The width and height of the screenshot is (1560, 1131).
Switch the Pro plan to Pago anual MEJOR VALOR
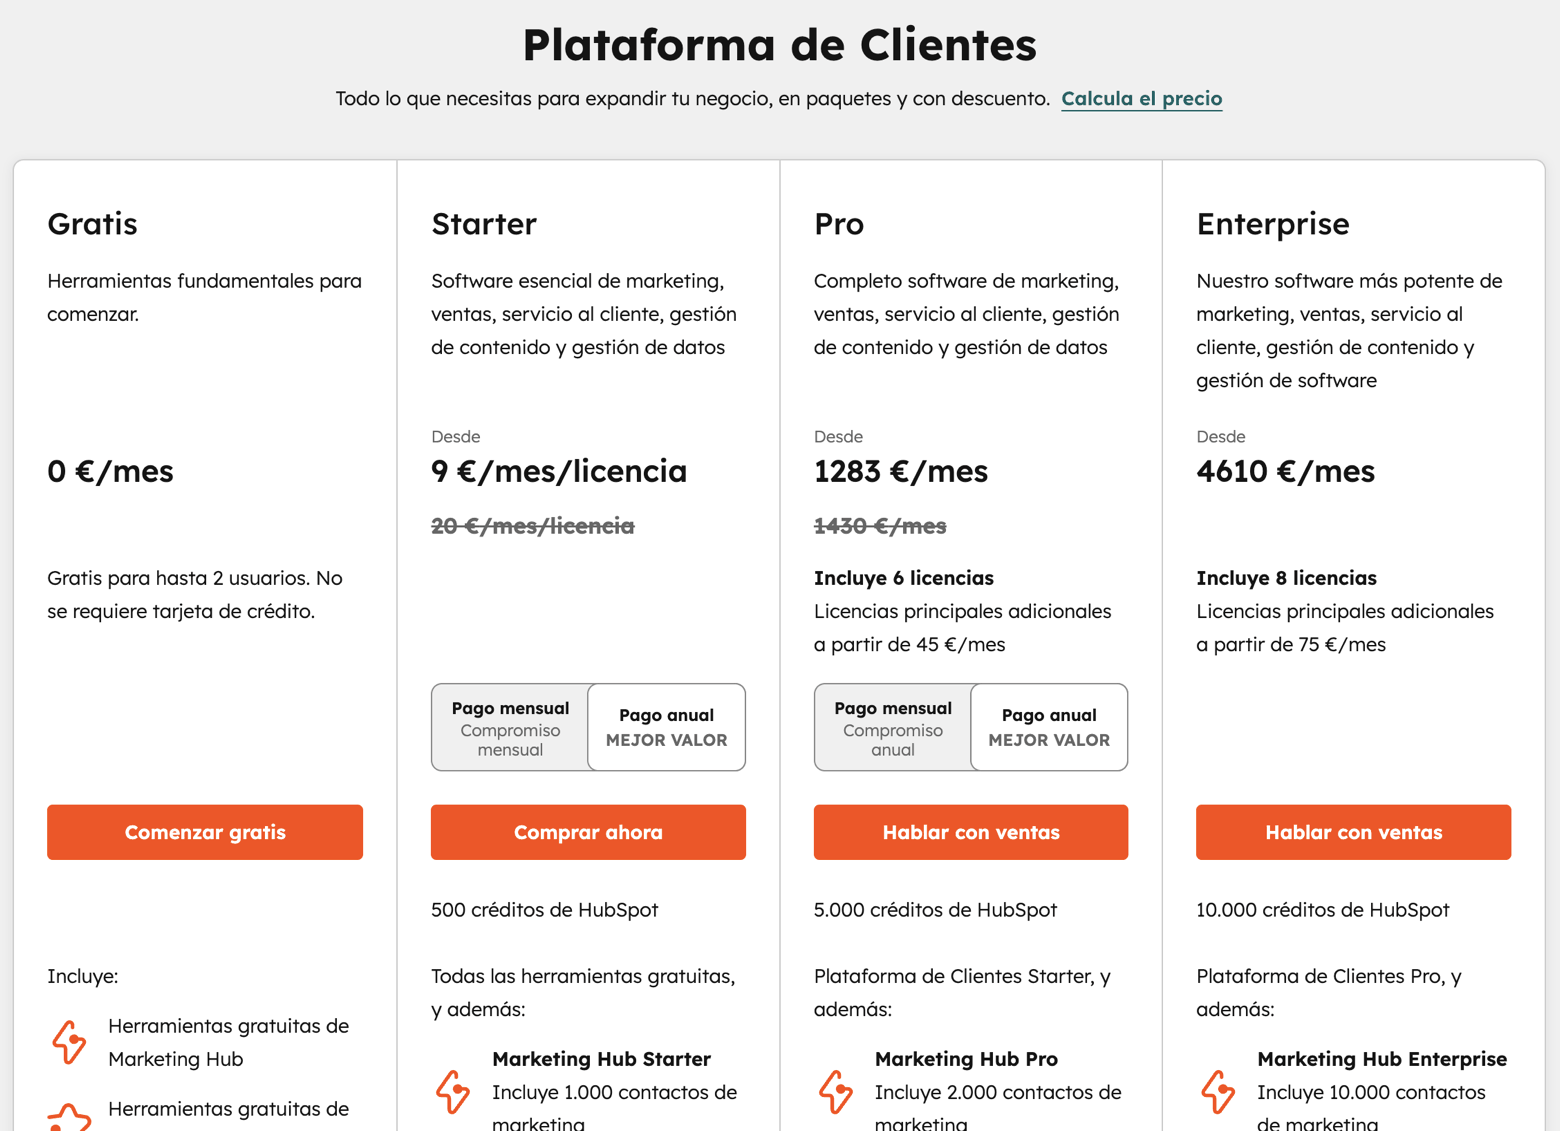click(1048, 727)
